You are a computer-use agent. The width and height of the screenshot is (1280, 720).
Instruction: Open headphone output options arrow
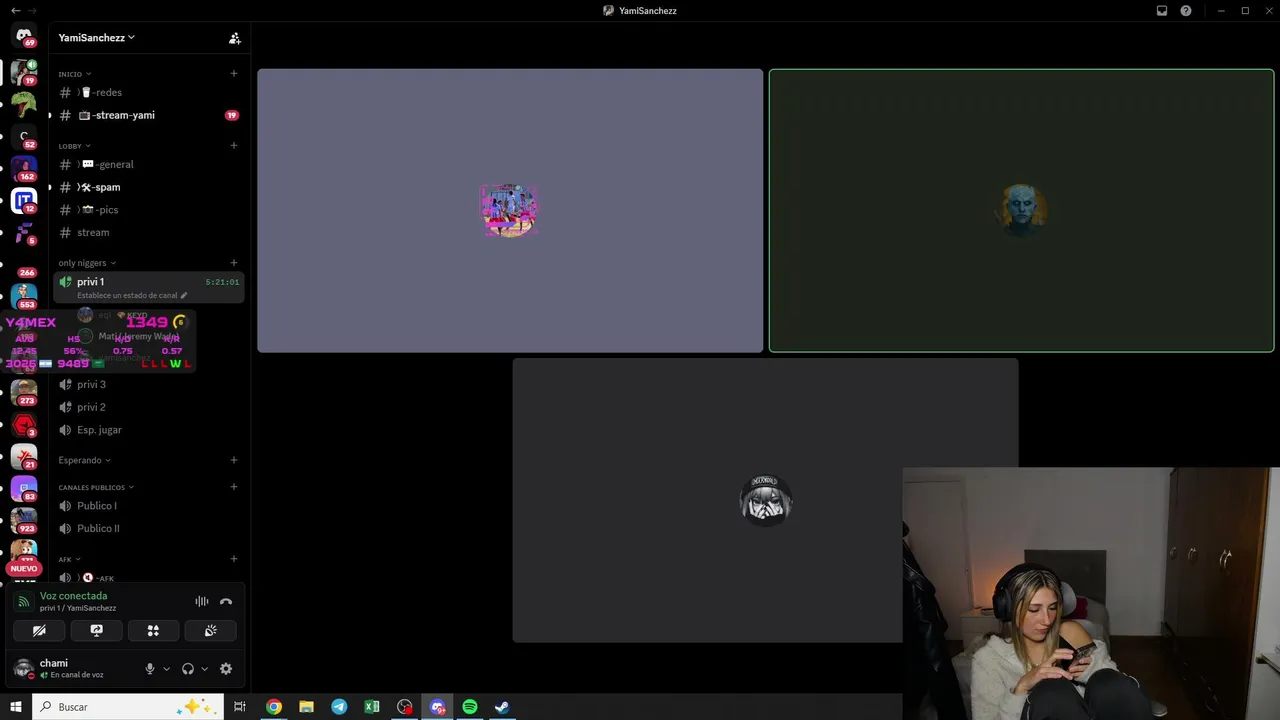click(x=204, y=669)
